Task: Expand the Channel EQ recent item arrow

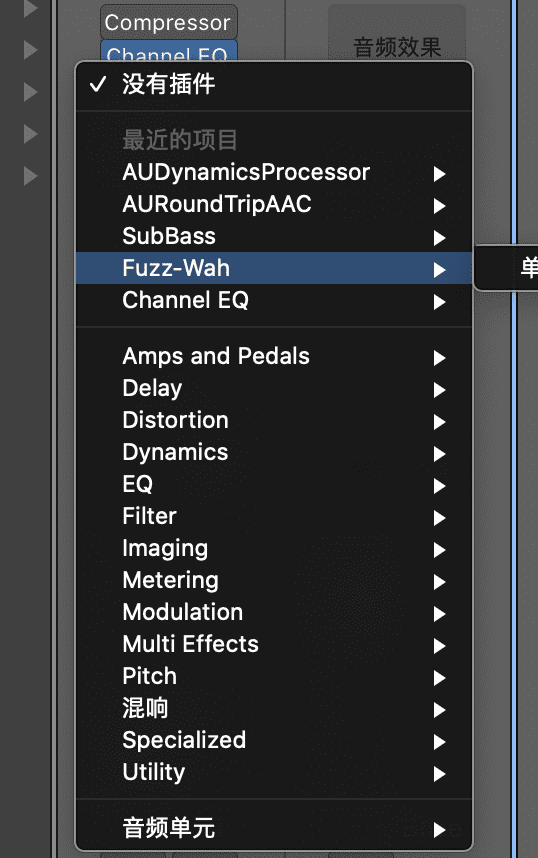Action: [439, 302]
